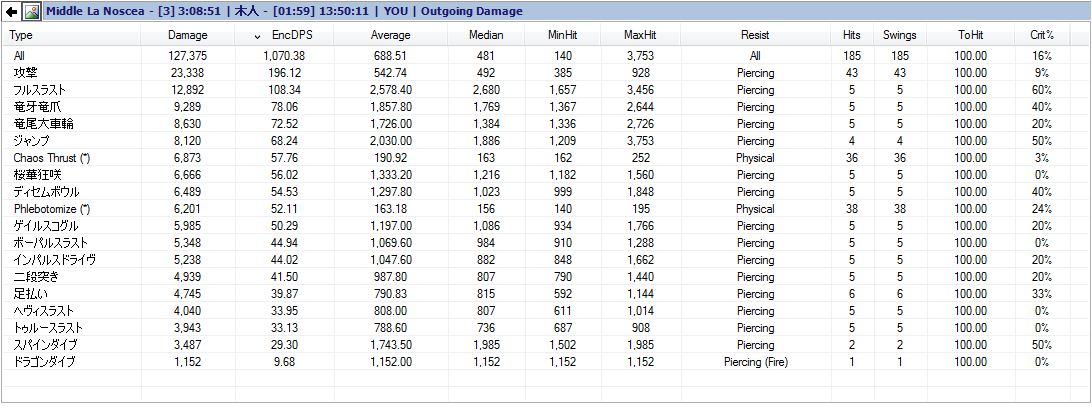1092x408 pixels.
Task: Select the Phlebotomize (*) row
Action: pos(536,209)
